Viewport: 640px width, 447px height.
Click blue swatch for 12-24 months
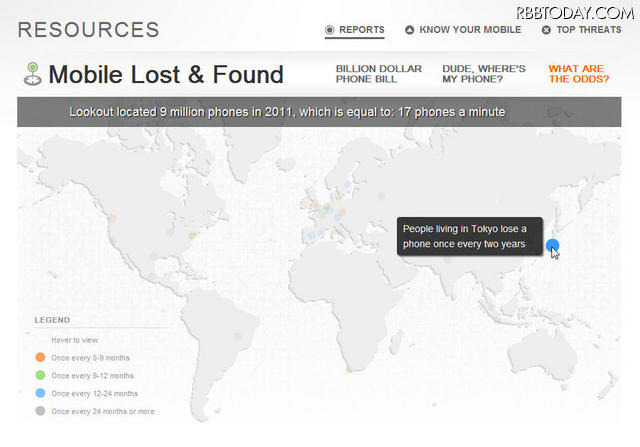tap(40, 393)
